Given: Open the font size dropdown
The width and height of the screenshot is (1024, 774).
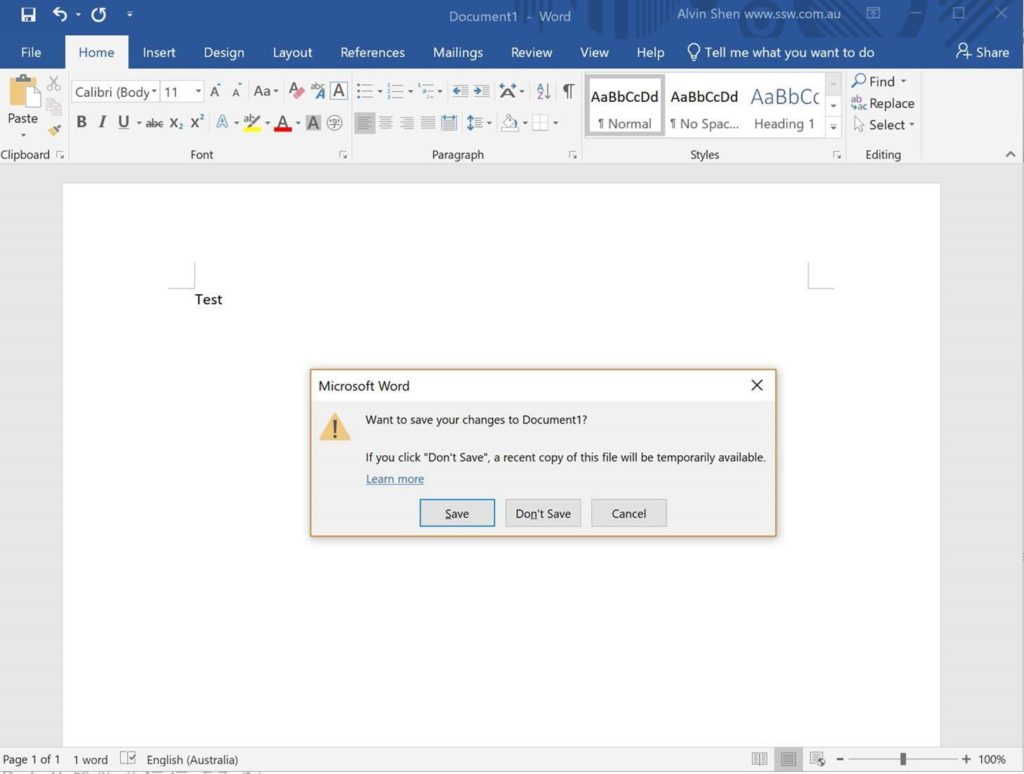Looking at the screenshot, I should pyautogui.click(x=198, y=92).
